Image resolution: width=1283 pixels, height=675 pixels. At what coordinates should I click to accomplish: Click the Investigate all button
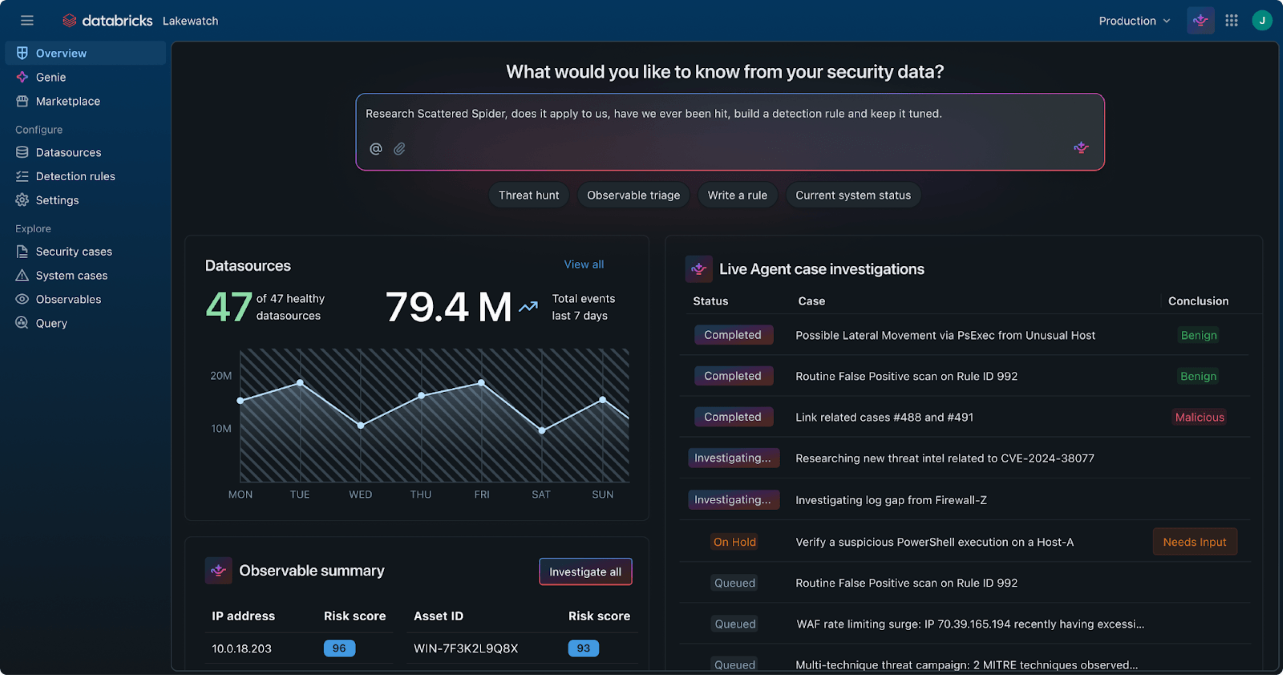tap(585, 572)
